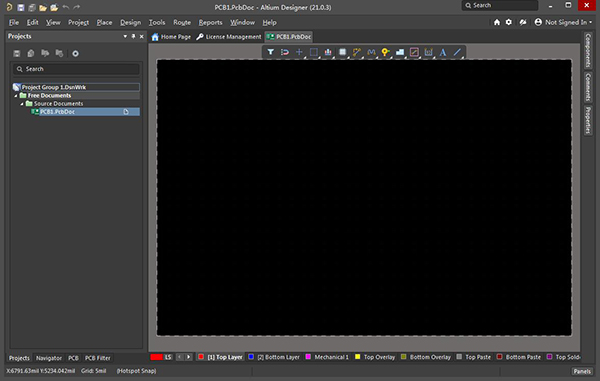The image size is (600, 381).
Task: Click the Altium logo icon
Action: coord(9,7)
